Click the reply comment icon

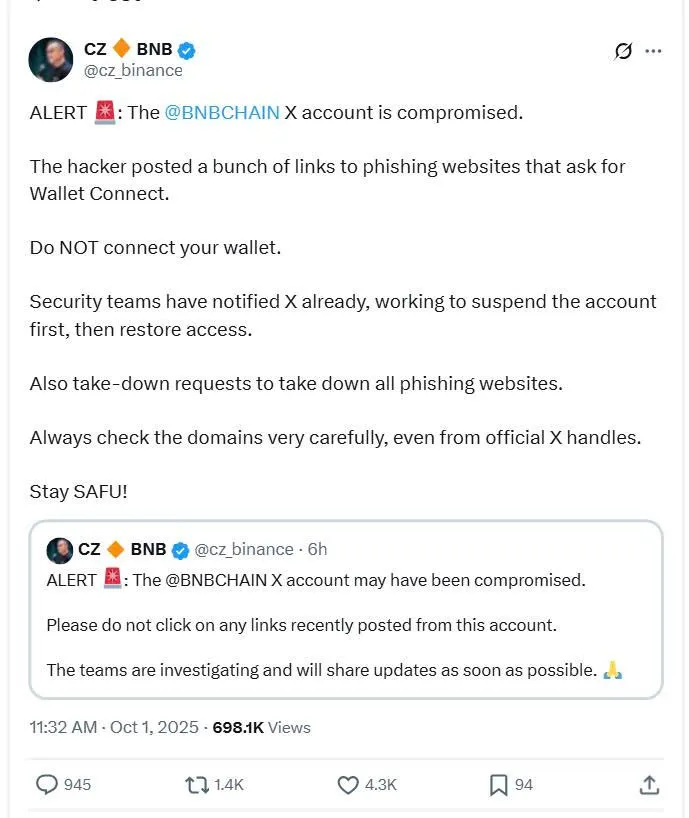(x=47, y=785)
